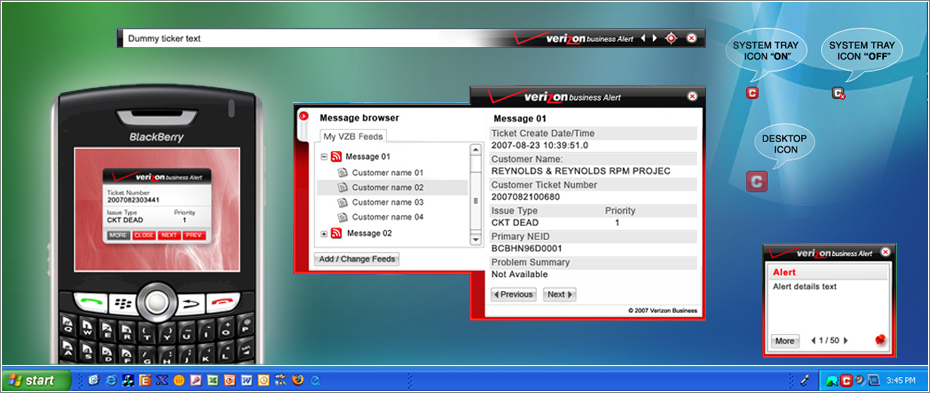The width and height of the screenshot is (930, 393).
Task: Select Customer name 02 in feed tree
Action: (x=388, y=188)
